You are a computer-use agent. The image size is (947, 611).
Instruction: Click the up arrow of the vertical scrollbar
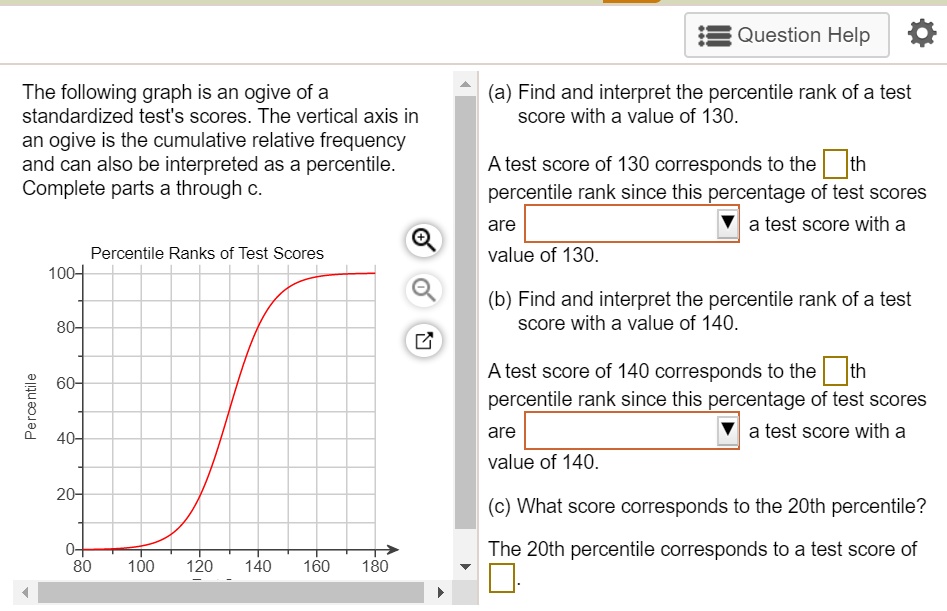[465, 84]
